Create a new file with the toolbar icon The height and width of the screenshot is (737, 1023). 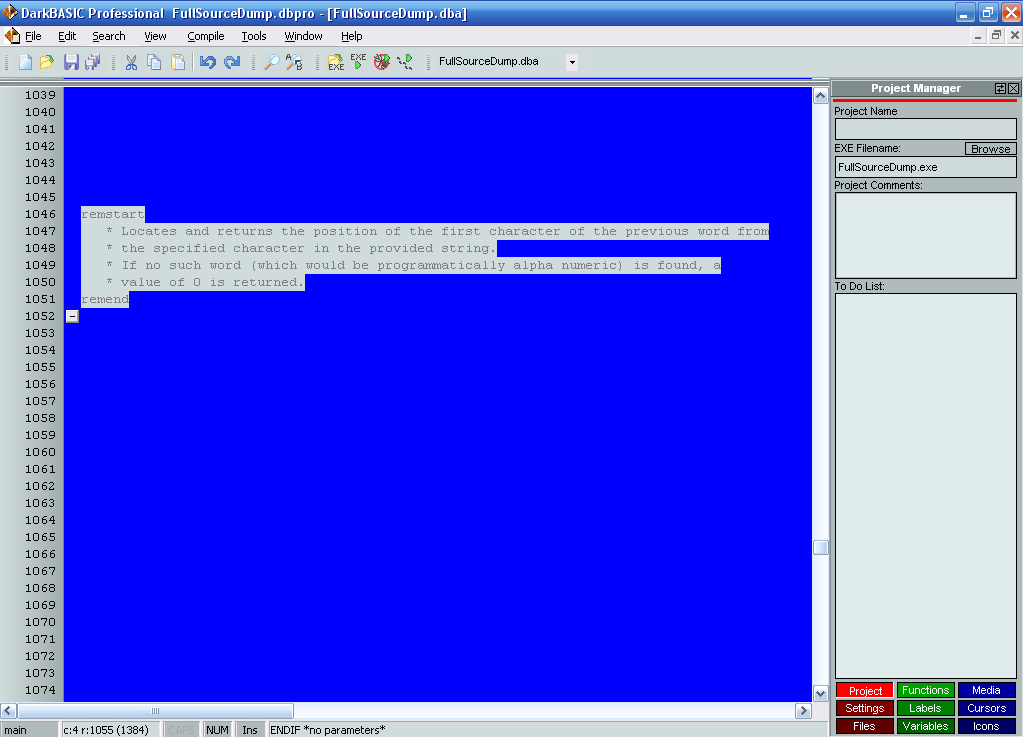coord(25,62)
